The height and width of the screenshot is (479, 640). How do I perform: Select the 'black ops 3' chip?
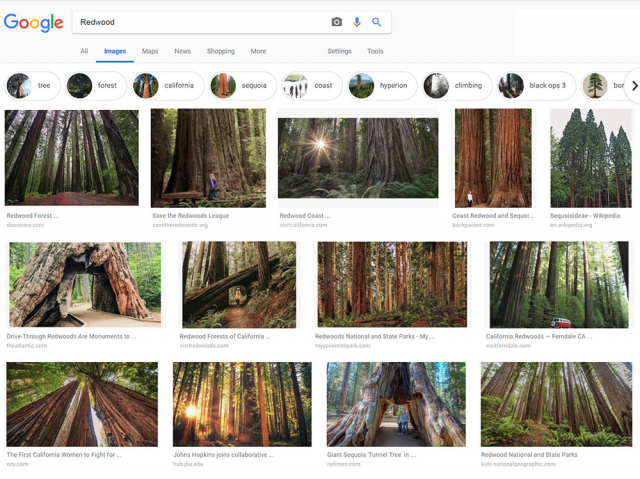click(535, 86)
